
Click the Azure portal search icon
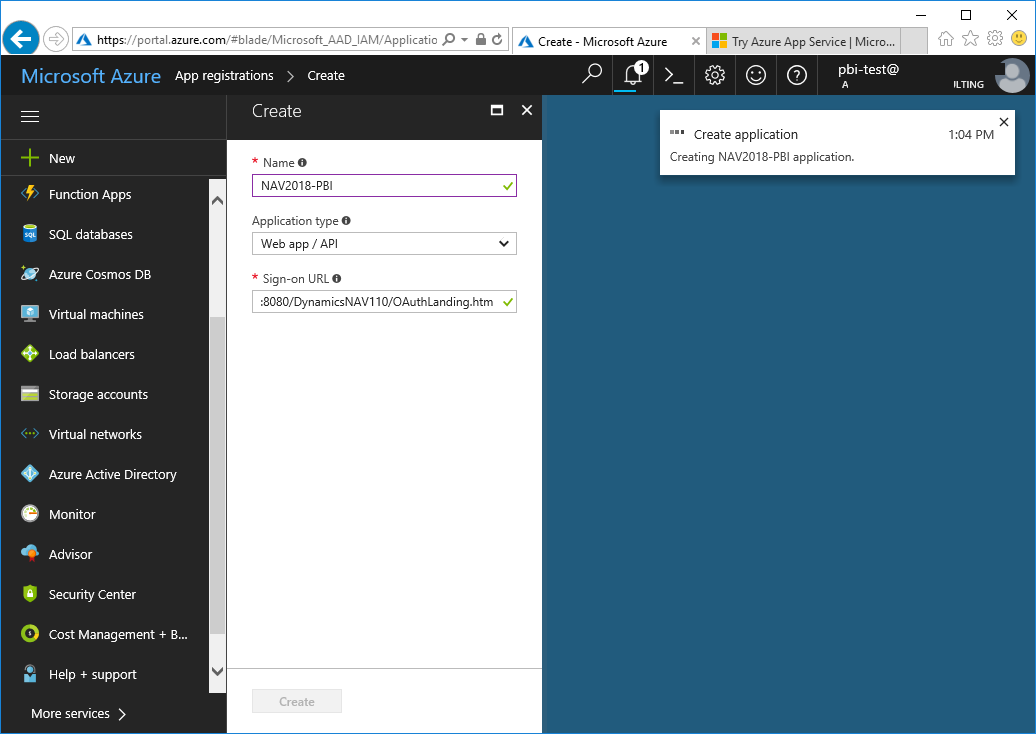tap(591, 75)
